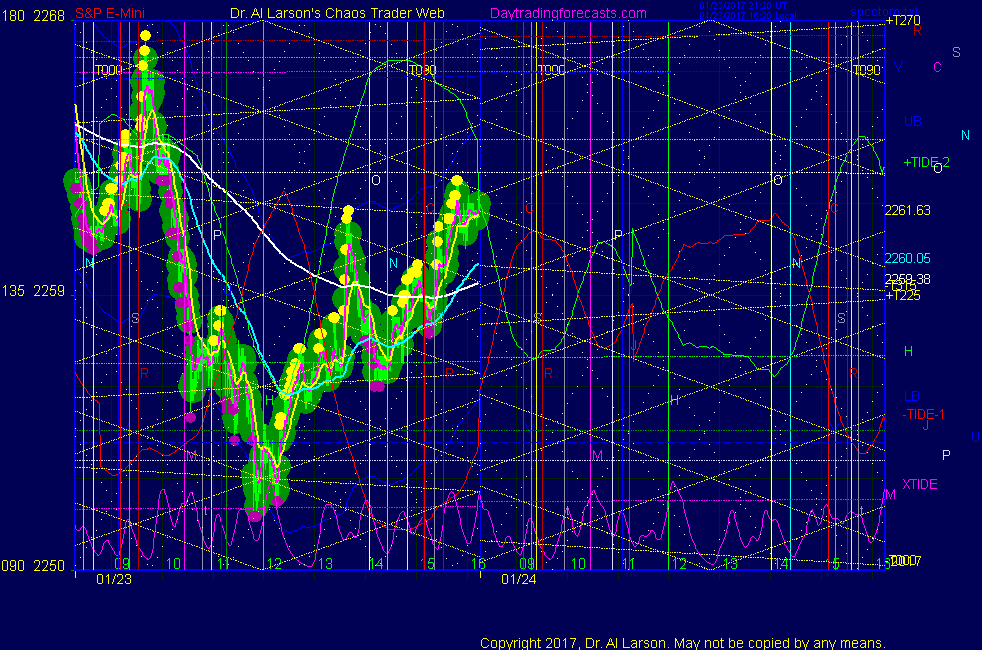Click hour "12" of the 01/23 session
Viewport: 982px width, 650px height.
click(x=274, y=564)
